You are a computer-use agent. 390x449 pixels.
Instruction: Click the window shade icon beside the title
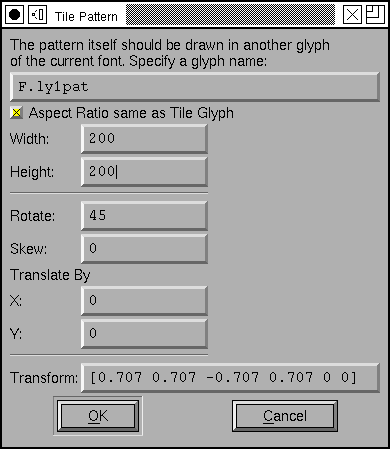pyautogui.click(x=37, y=15)
